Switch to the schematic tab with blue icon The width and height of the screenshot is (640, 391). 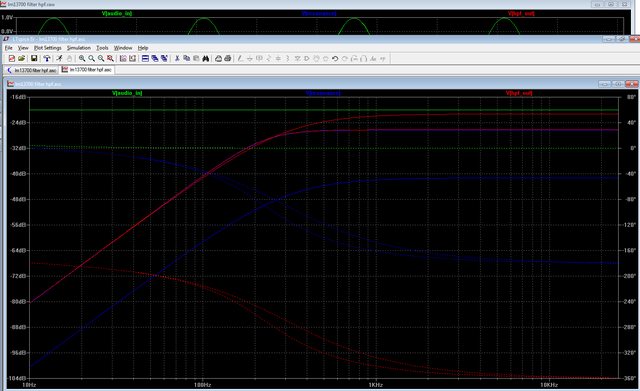31,70
